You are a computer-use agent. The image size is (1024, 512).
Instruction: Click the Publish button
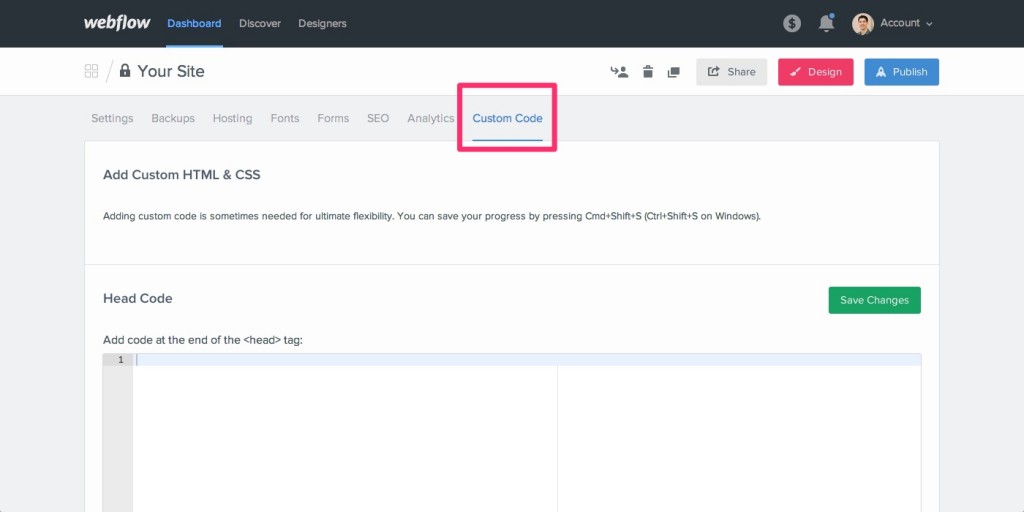coord(902,72)
